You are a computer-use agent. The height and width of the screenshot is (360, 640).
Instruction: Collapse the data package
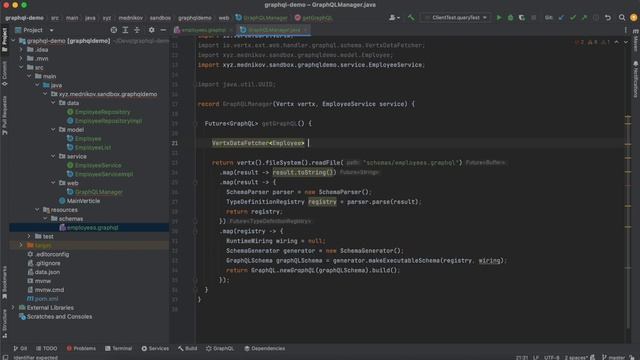click(x=53, y=103)
